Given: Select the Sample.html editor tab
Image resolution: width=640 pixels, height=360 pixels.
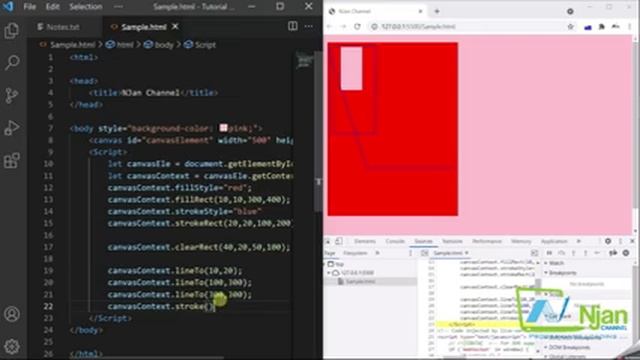Looking at the screenshot, I should tap(144, 27).
